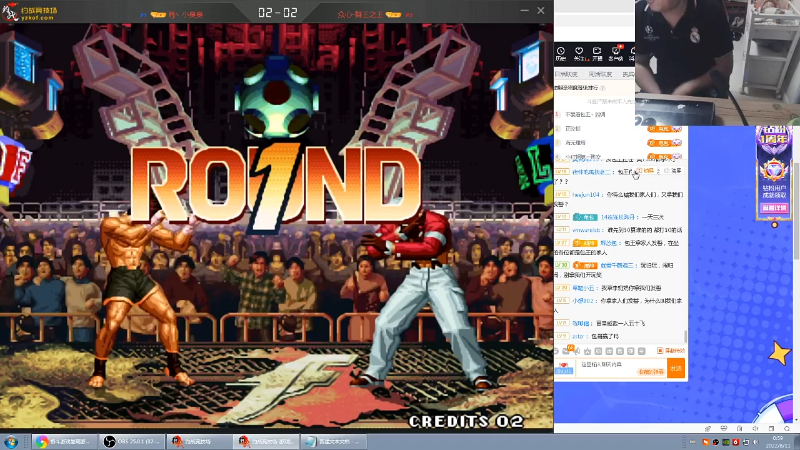Click the yellow star on page background
The width and height of the screenshot is (800, 450).
[780, 353]
